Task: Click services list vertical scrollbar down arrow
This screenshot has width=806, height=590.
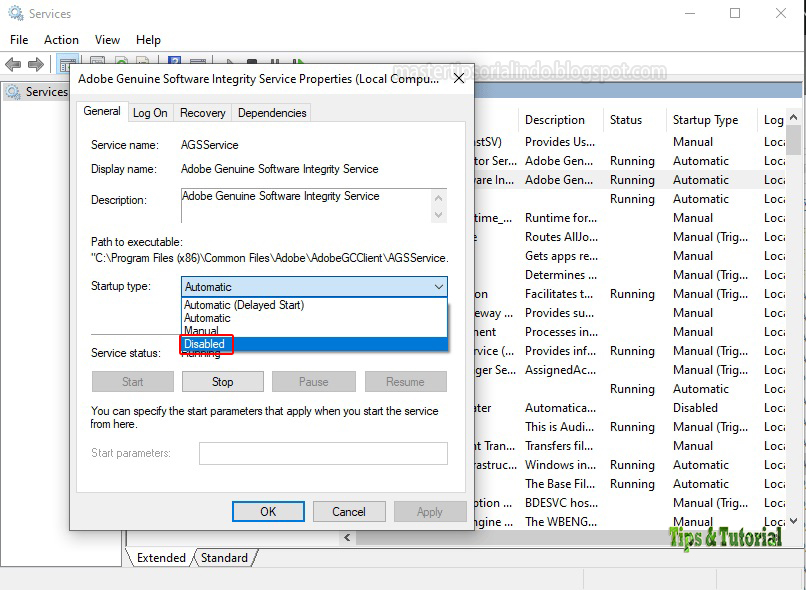Action: 794,521
